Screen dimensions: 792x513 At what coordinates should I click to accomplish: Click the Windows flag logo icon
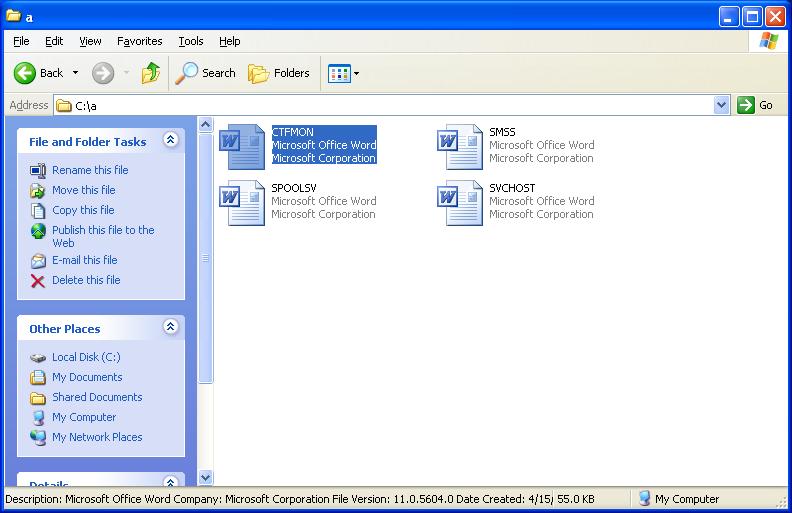[x=769, y=41]
